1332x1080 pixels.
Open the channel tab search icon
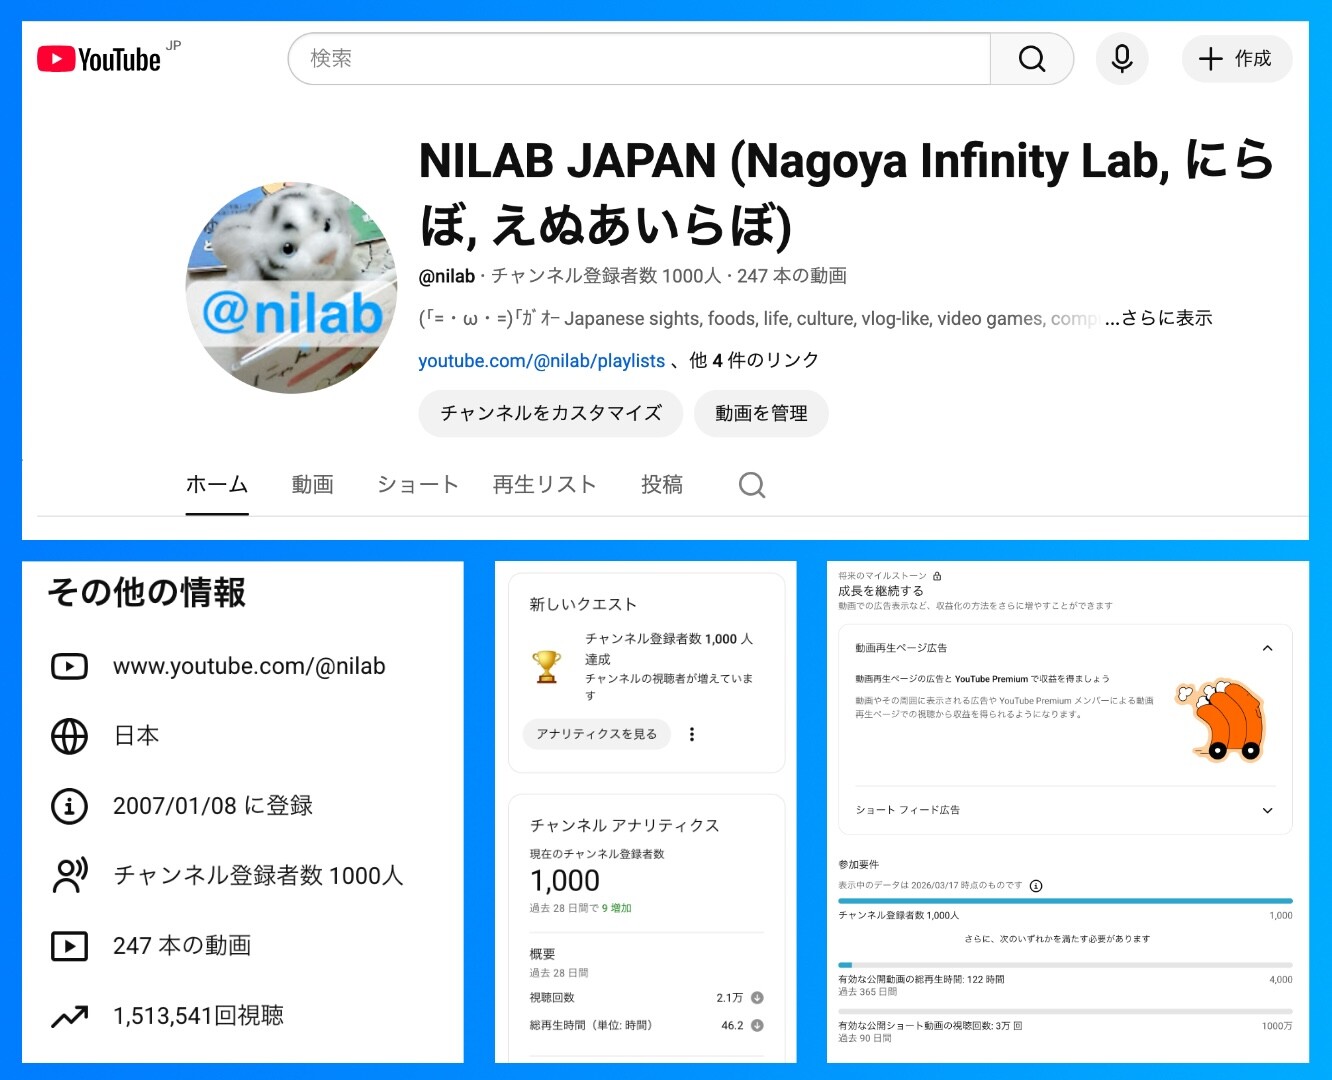[751, 485]
